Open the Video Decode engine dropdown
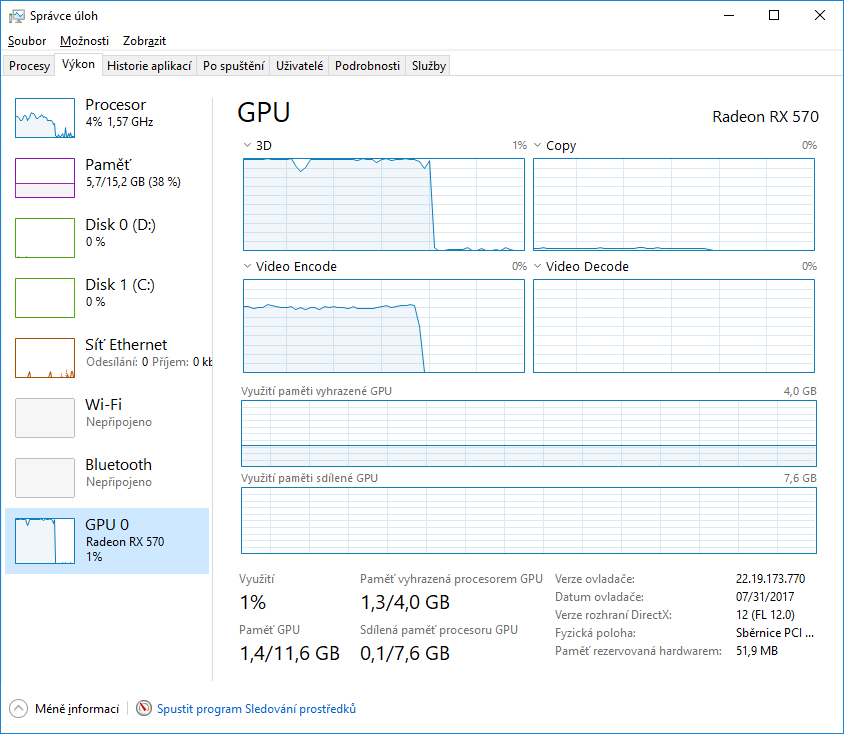The image size is (844, 734). [538, 267]
